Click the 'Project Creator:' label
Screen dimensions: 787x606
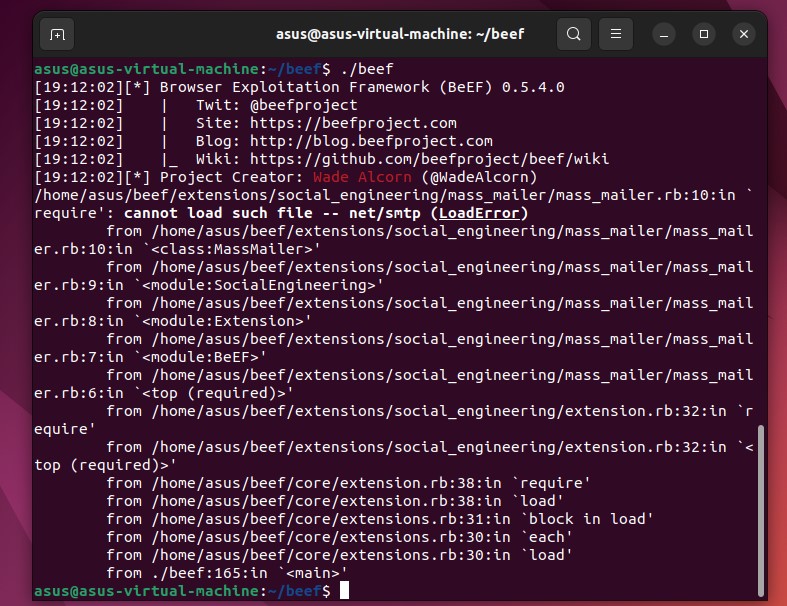pyautogui.click(x=231, y=177)
